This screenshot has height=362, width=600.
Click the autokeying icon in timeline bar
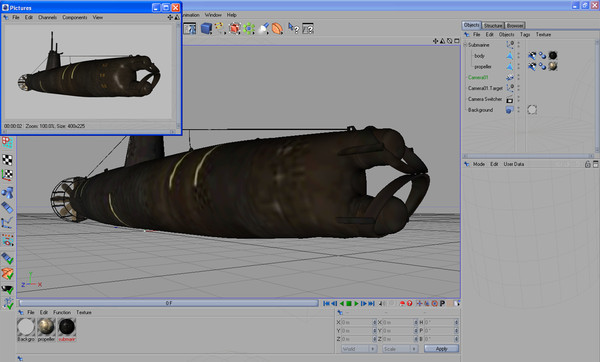(x=409, y=303)
